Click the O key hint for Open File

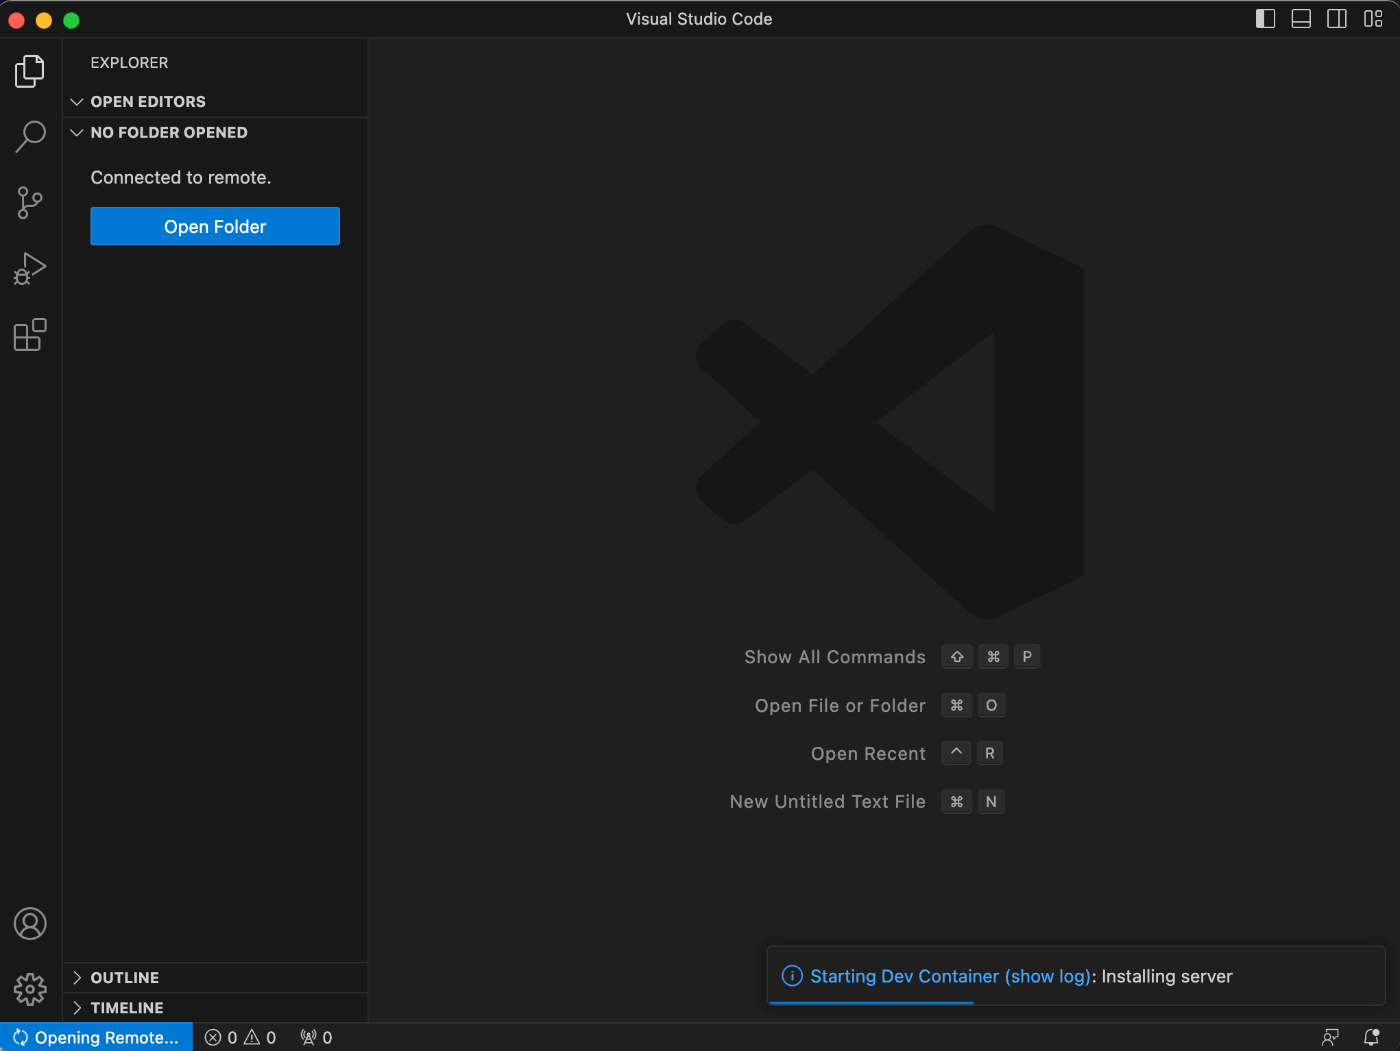[x=991, y=706]
